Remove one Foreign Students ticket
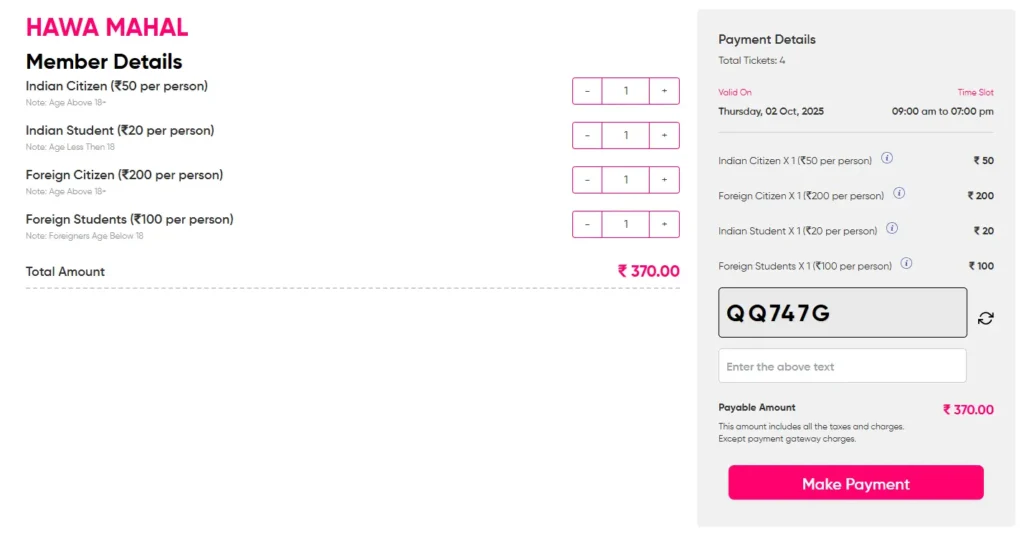Image resolution: width=1024 pixels, height=534 pixels. [x=587, y=224]
